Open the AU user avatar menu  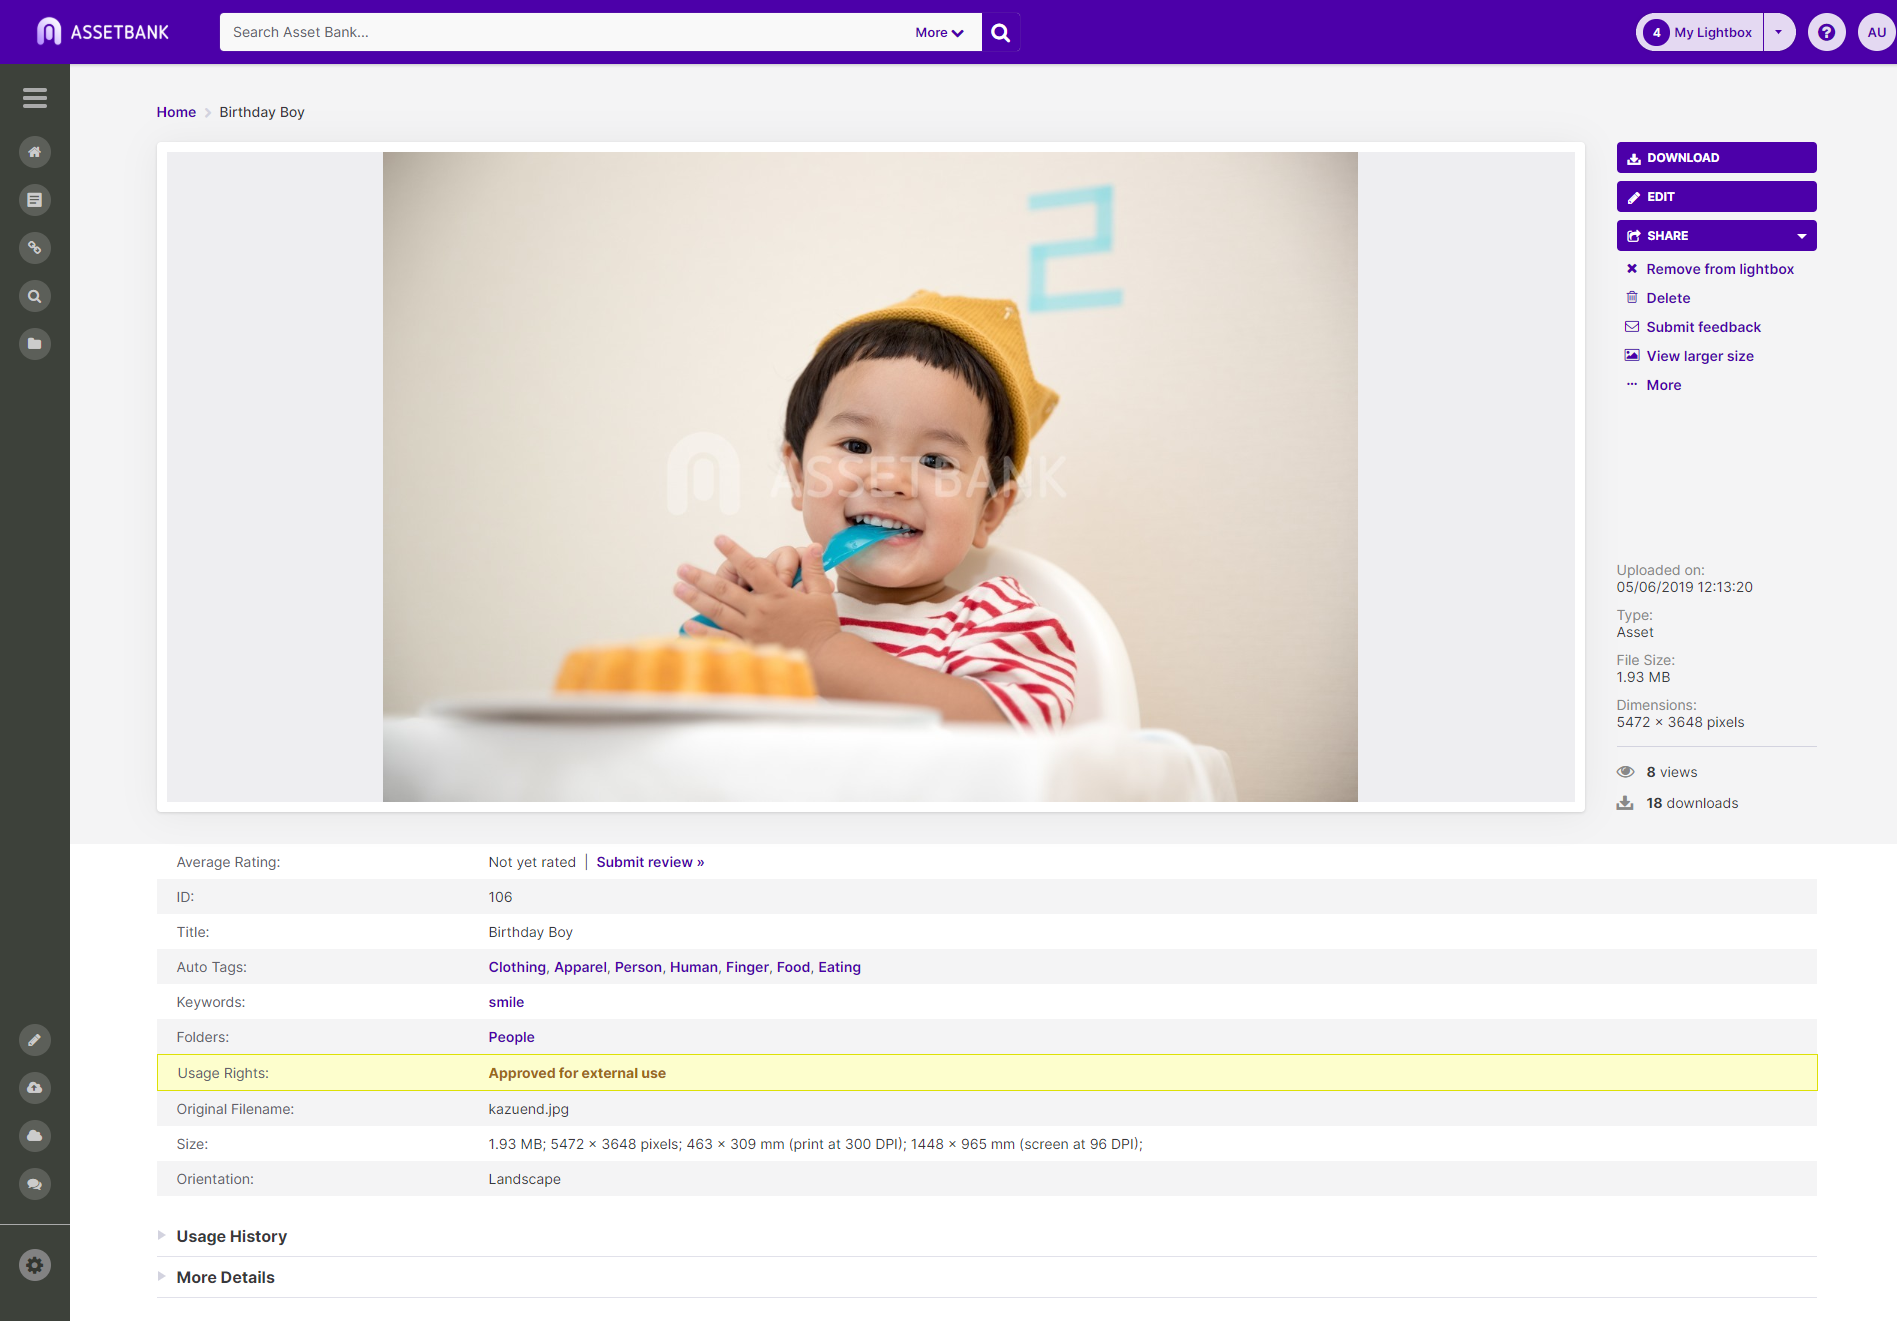coord(1876,32)
